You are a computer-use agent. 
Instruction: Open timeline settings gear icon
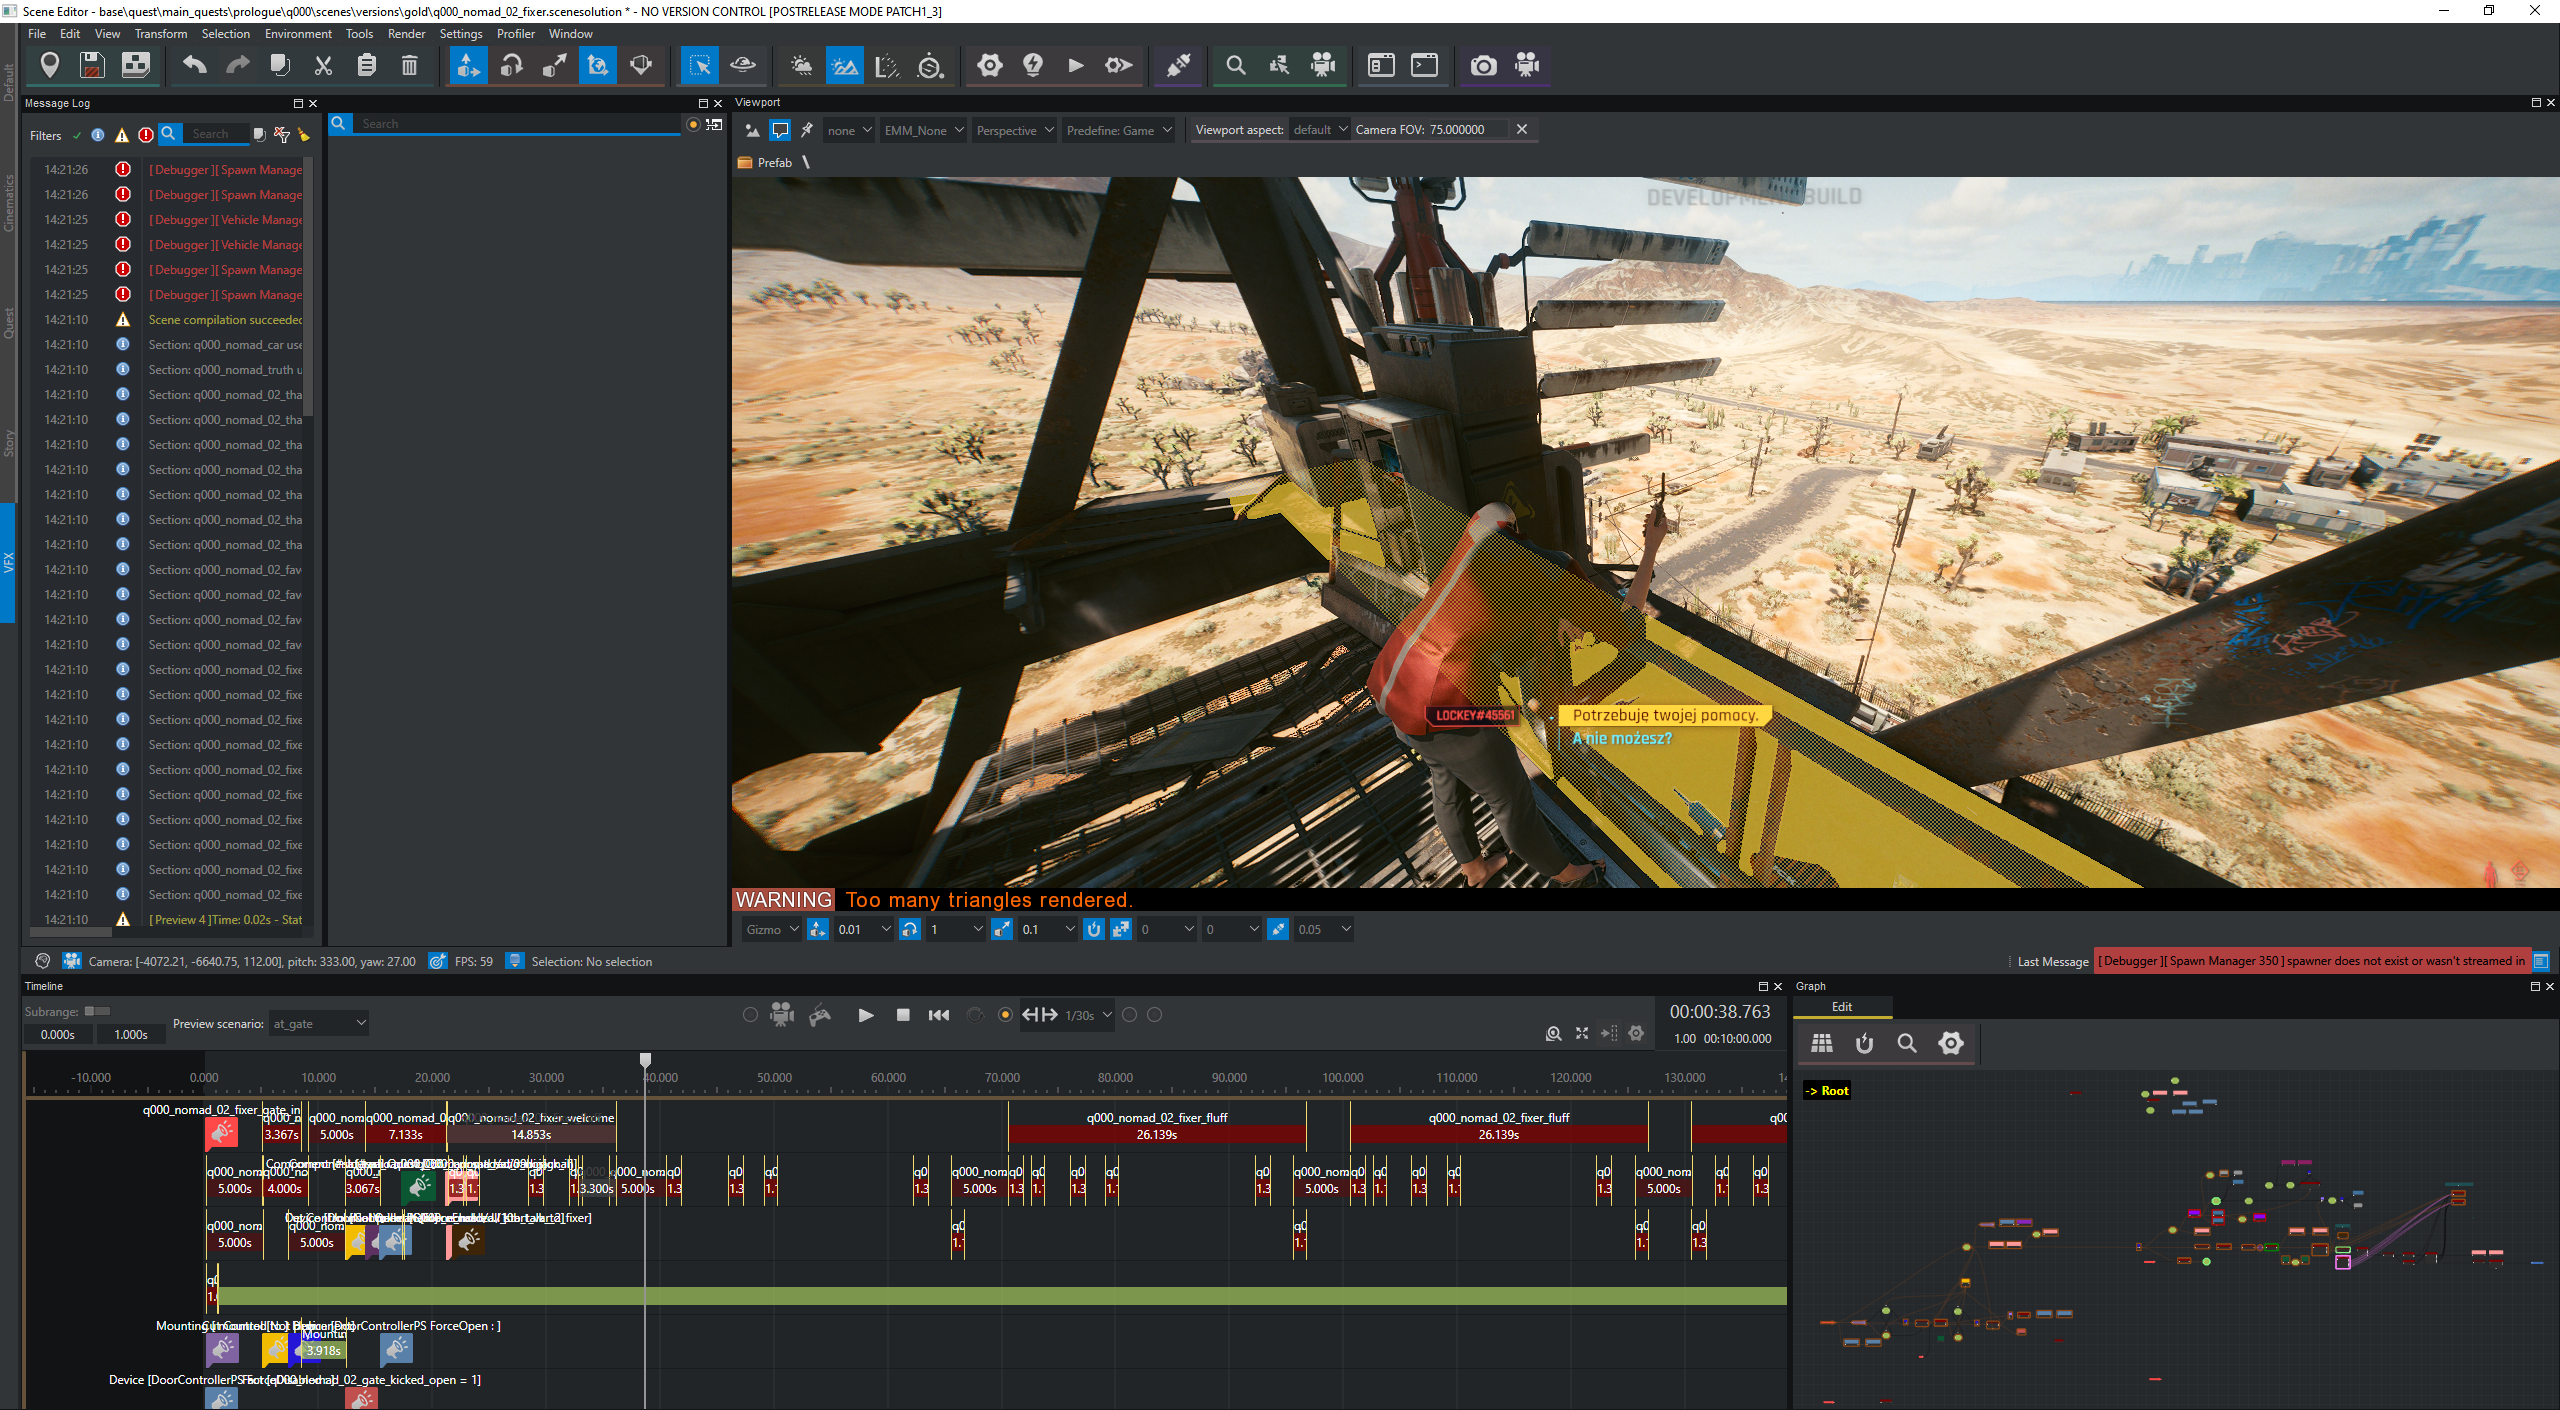pyautogui.click(x=1636, y=1033)
